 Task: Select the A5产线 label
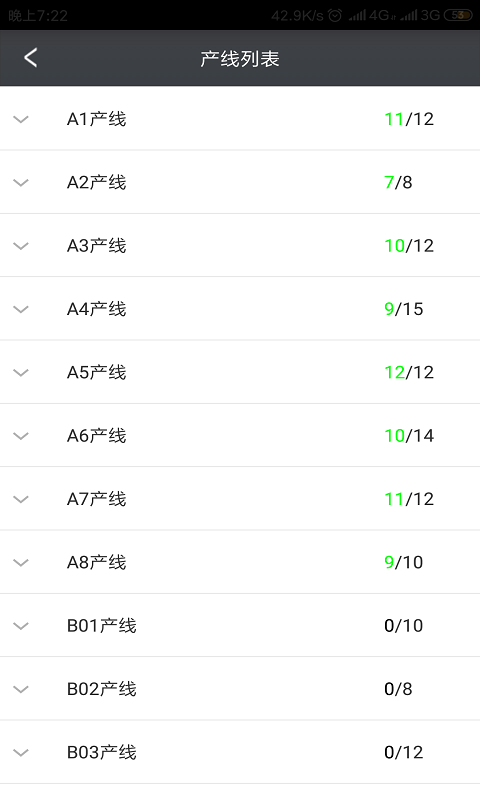click(96, 372)
